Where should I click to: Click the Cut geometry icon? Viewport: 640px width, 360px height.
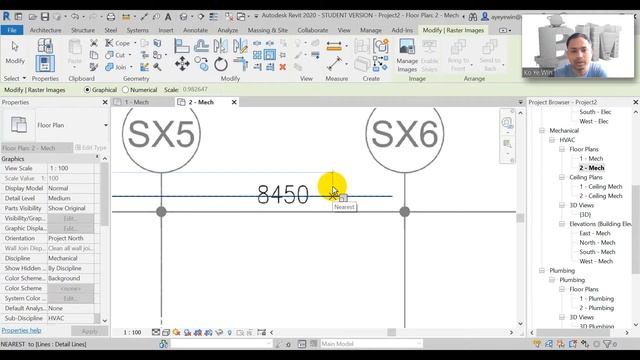point(109,55)
